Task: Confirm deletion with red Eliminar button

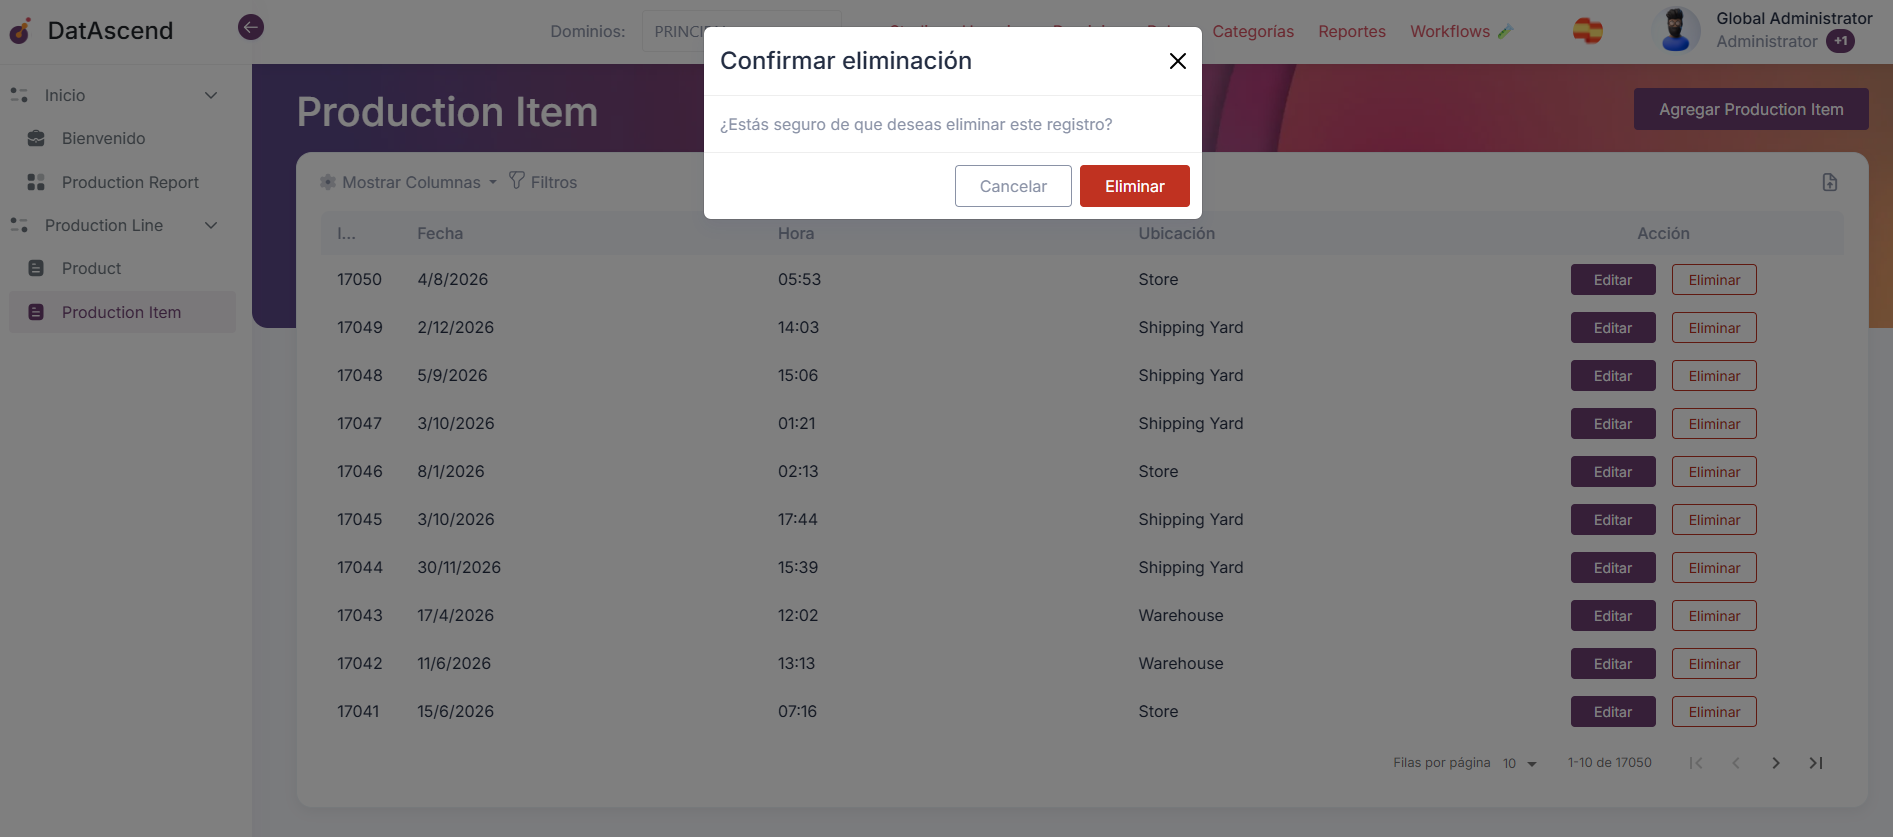Action: point(1135,186)
